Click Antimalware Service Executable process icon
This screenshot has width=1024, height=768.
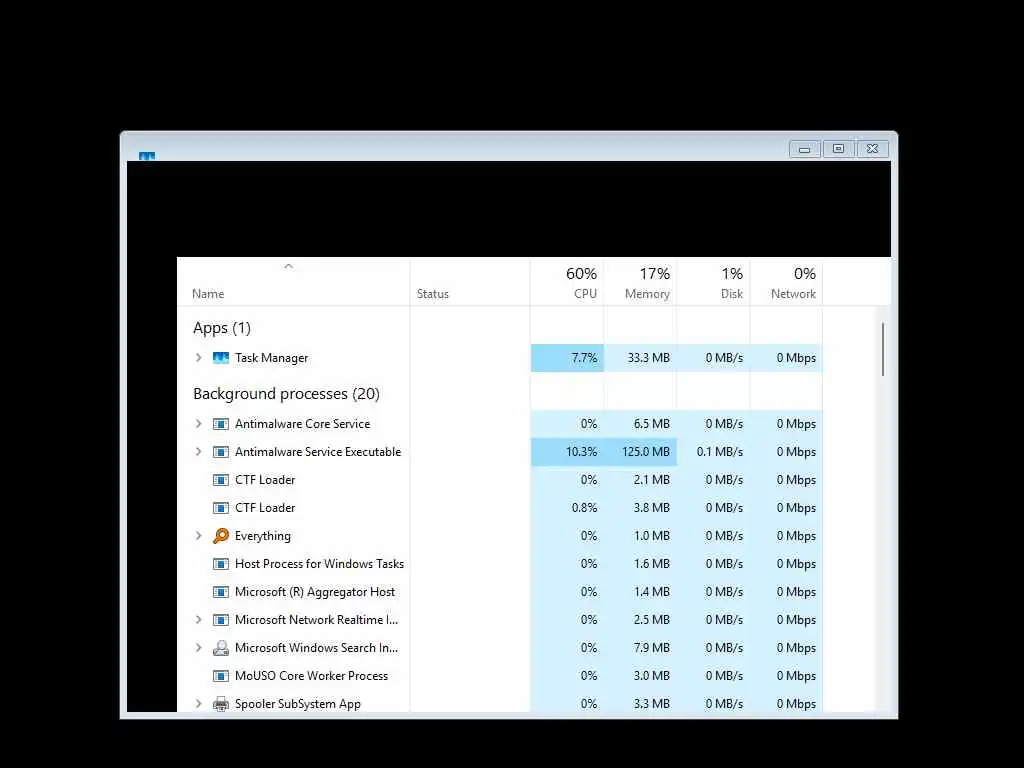coord(221,452)
